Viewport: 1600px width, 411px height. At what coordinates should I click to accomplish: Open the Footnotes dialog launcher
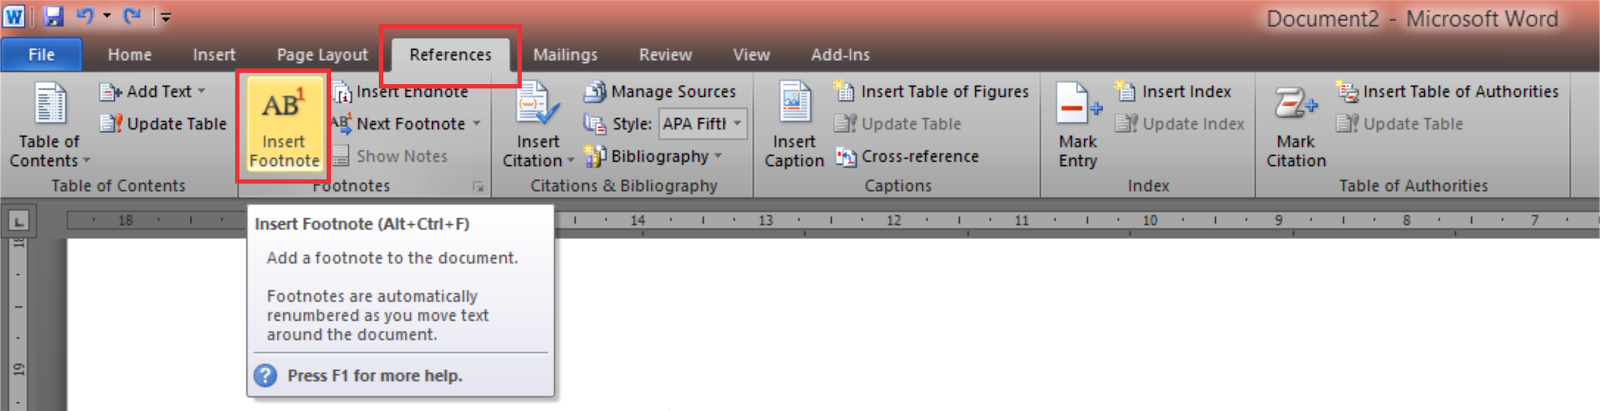click(x=478, y=187)
